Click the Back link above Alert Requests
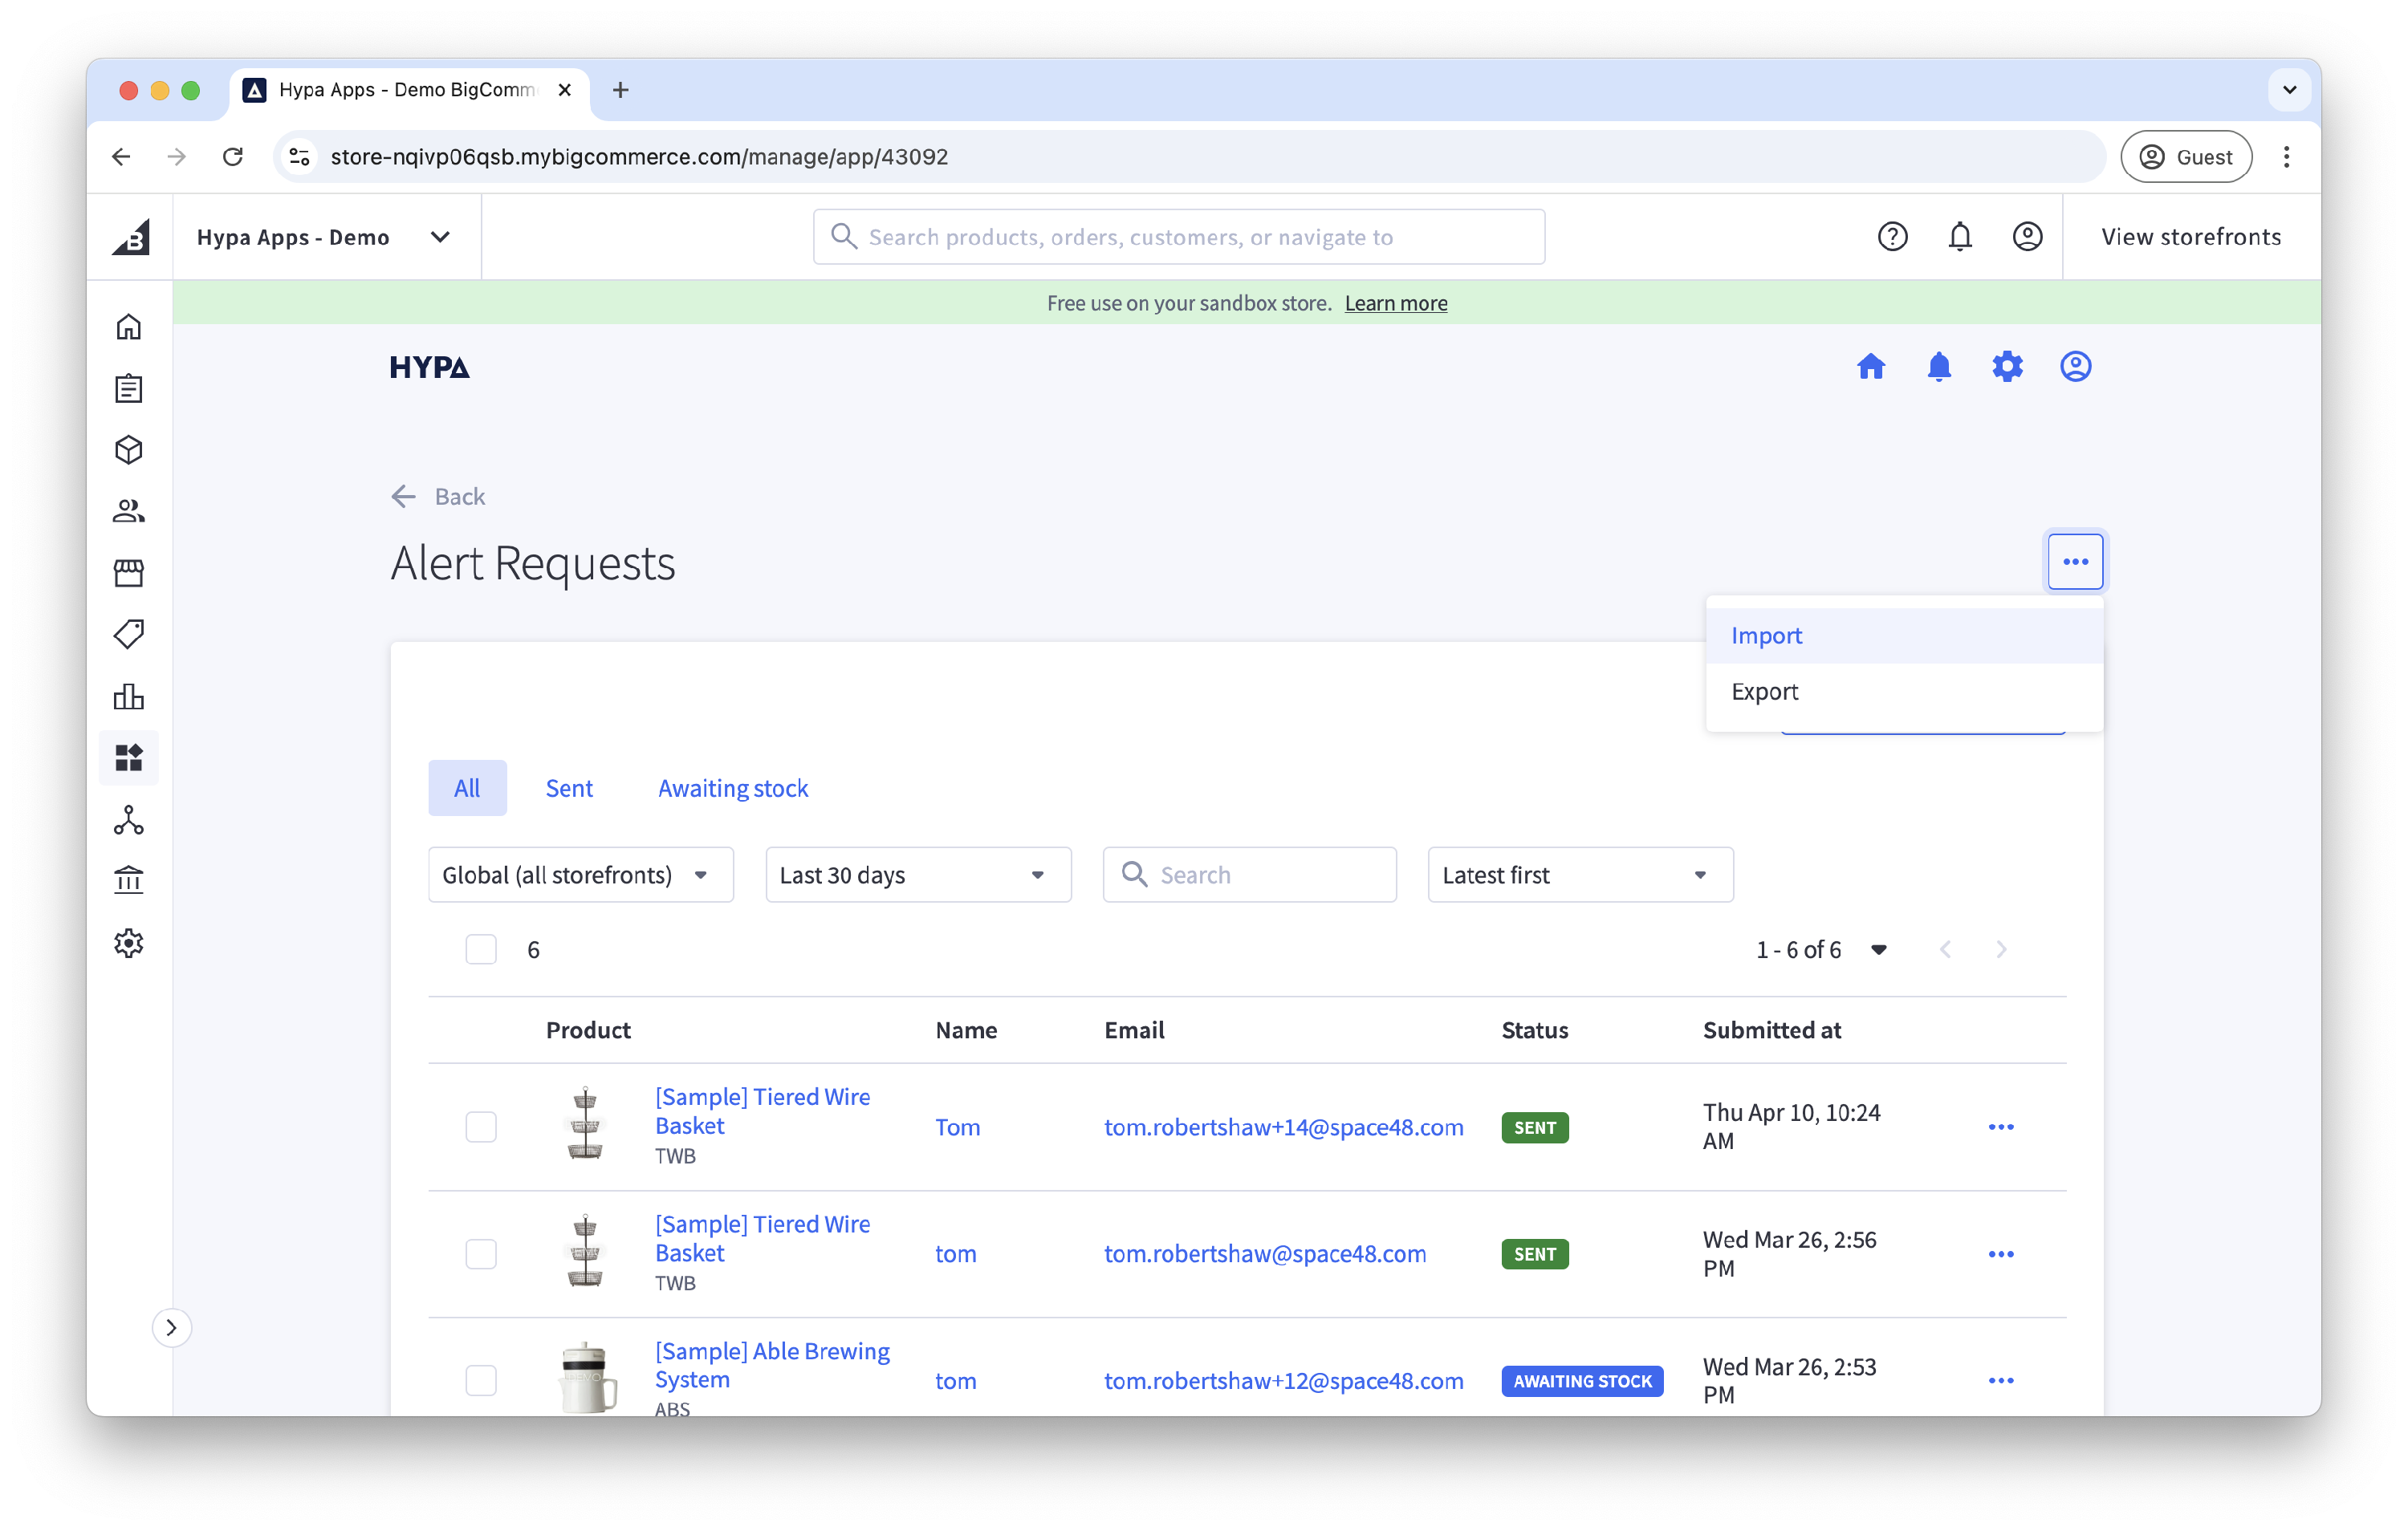The height and width of the screenshot is (1531, 2408). pos(438,496)
